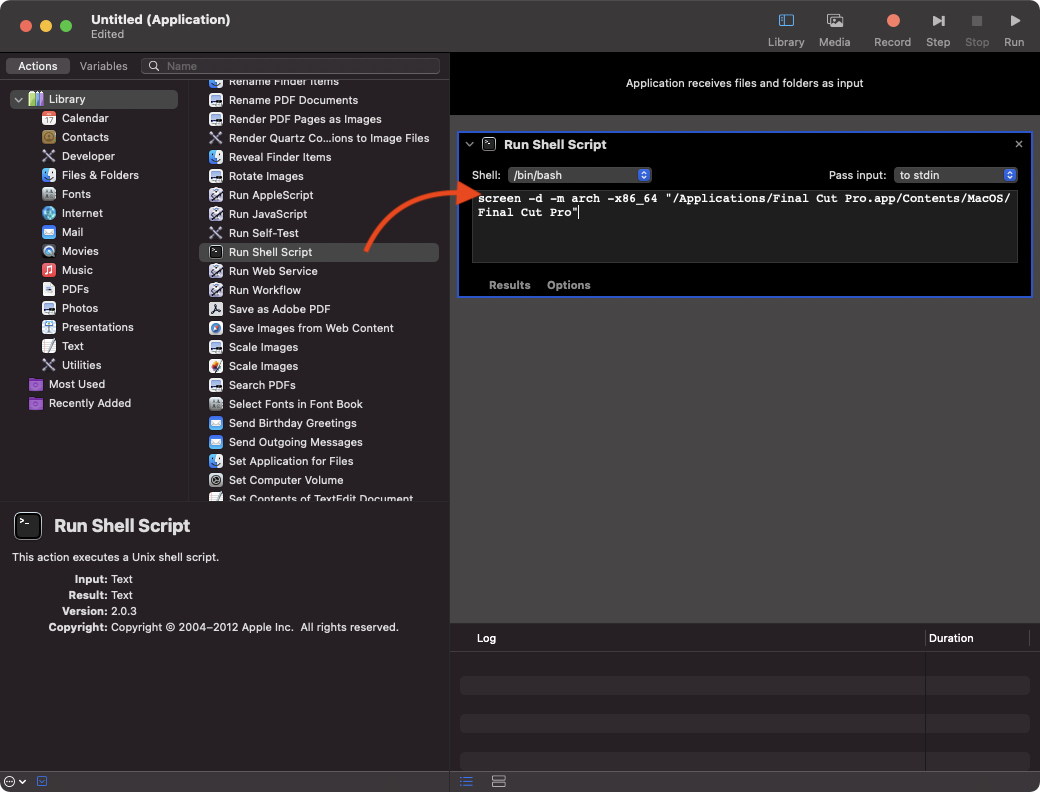Select the Rename PDF Documents action
The width and height of the screenshot is (1040, 792).
point(293,100)
